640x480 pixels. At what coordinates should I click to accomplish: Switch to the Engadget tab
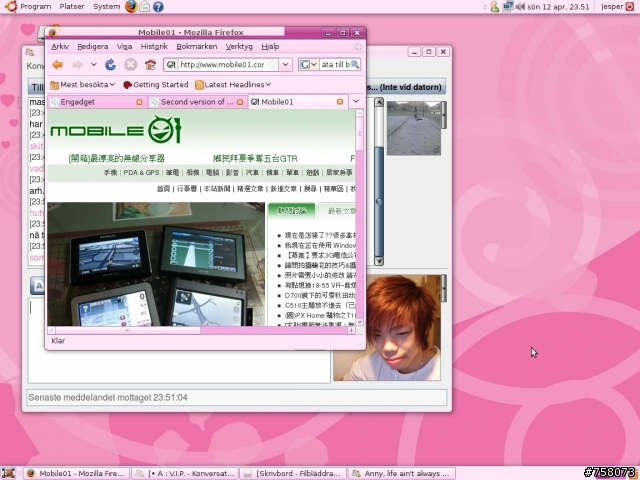pos(96,102)
